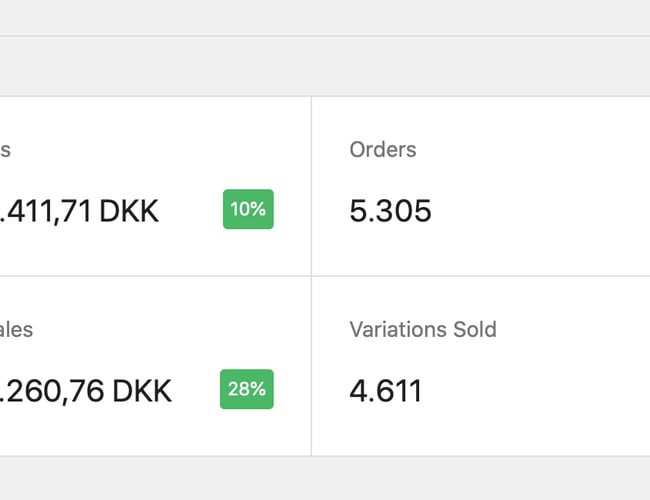
Task: Click the 4.611 variations sold value
Action: click(386, 391)
